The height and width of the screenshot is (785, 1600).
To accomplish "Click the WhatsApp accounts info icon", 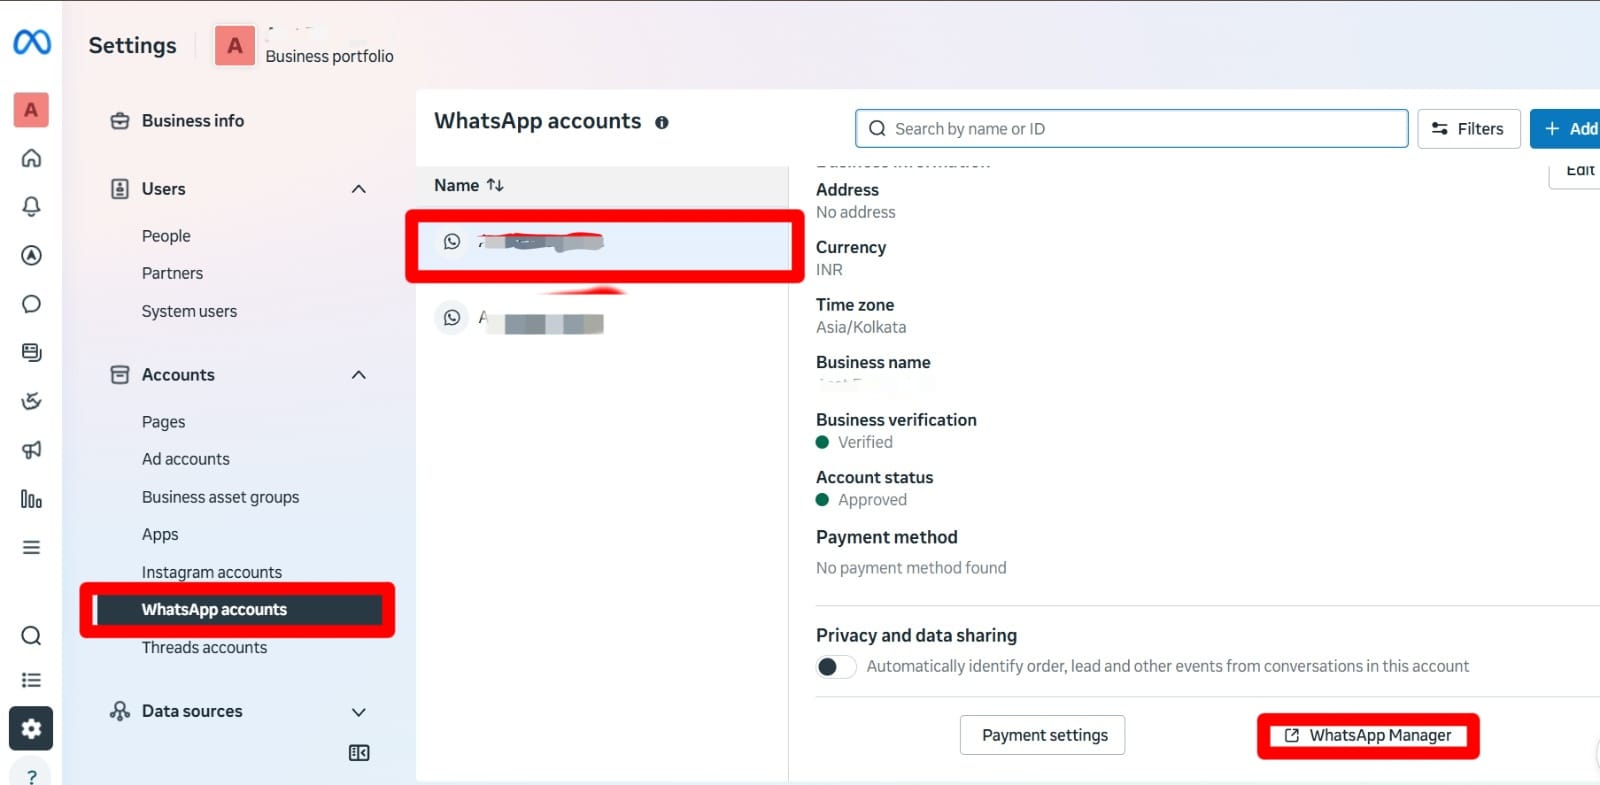I will (662, 122).
